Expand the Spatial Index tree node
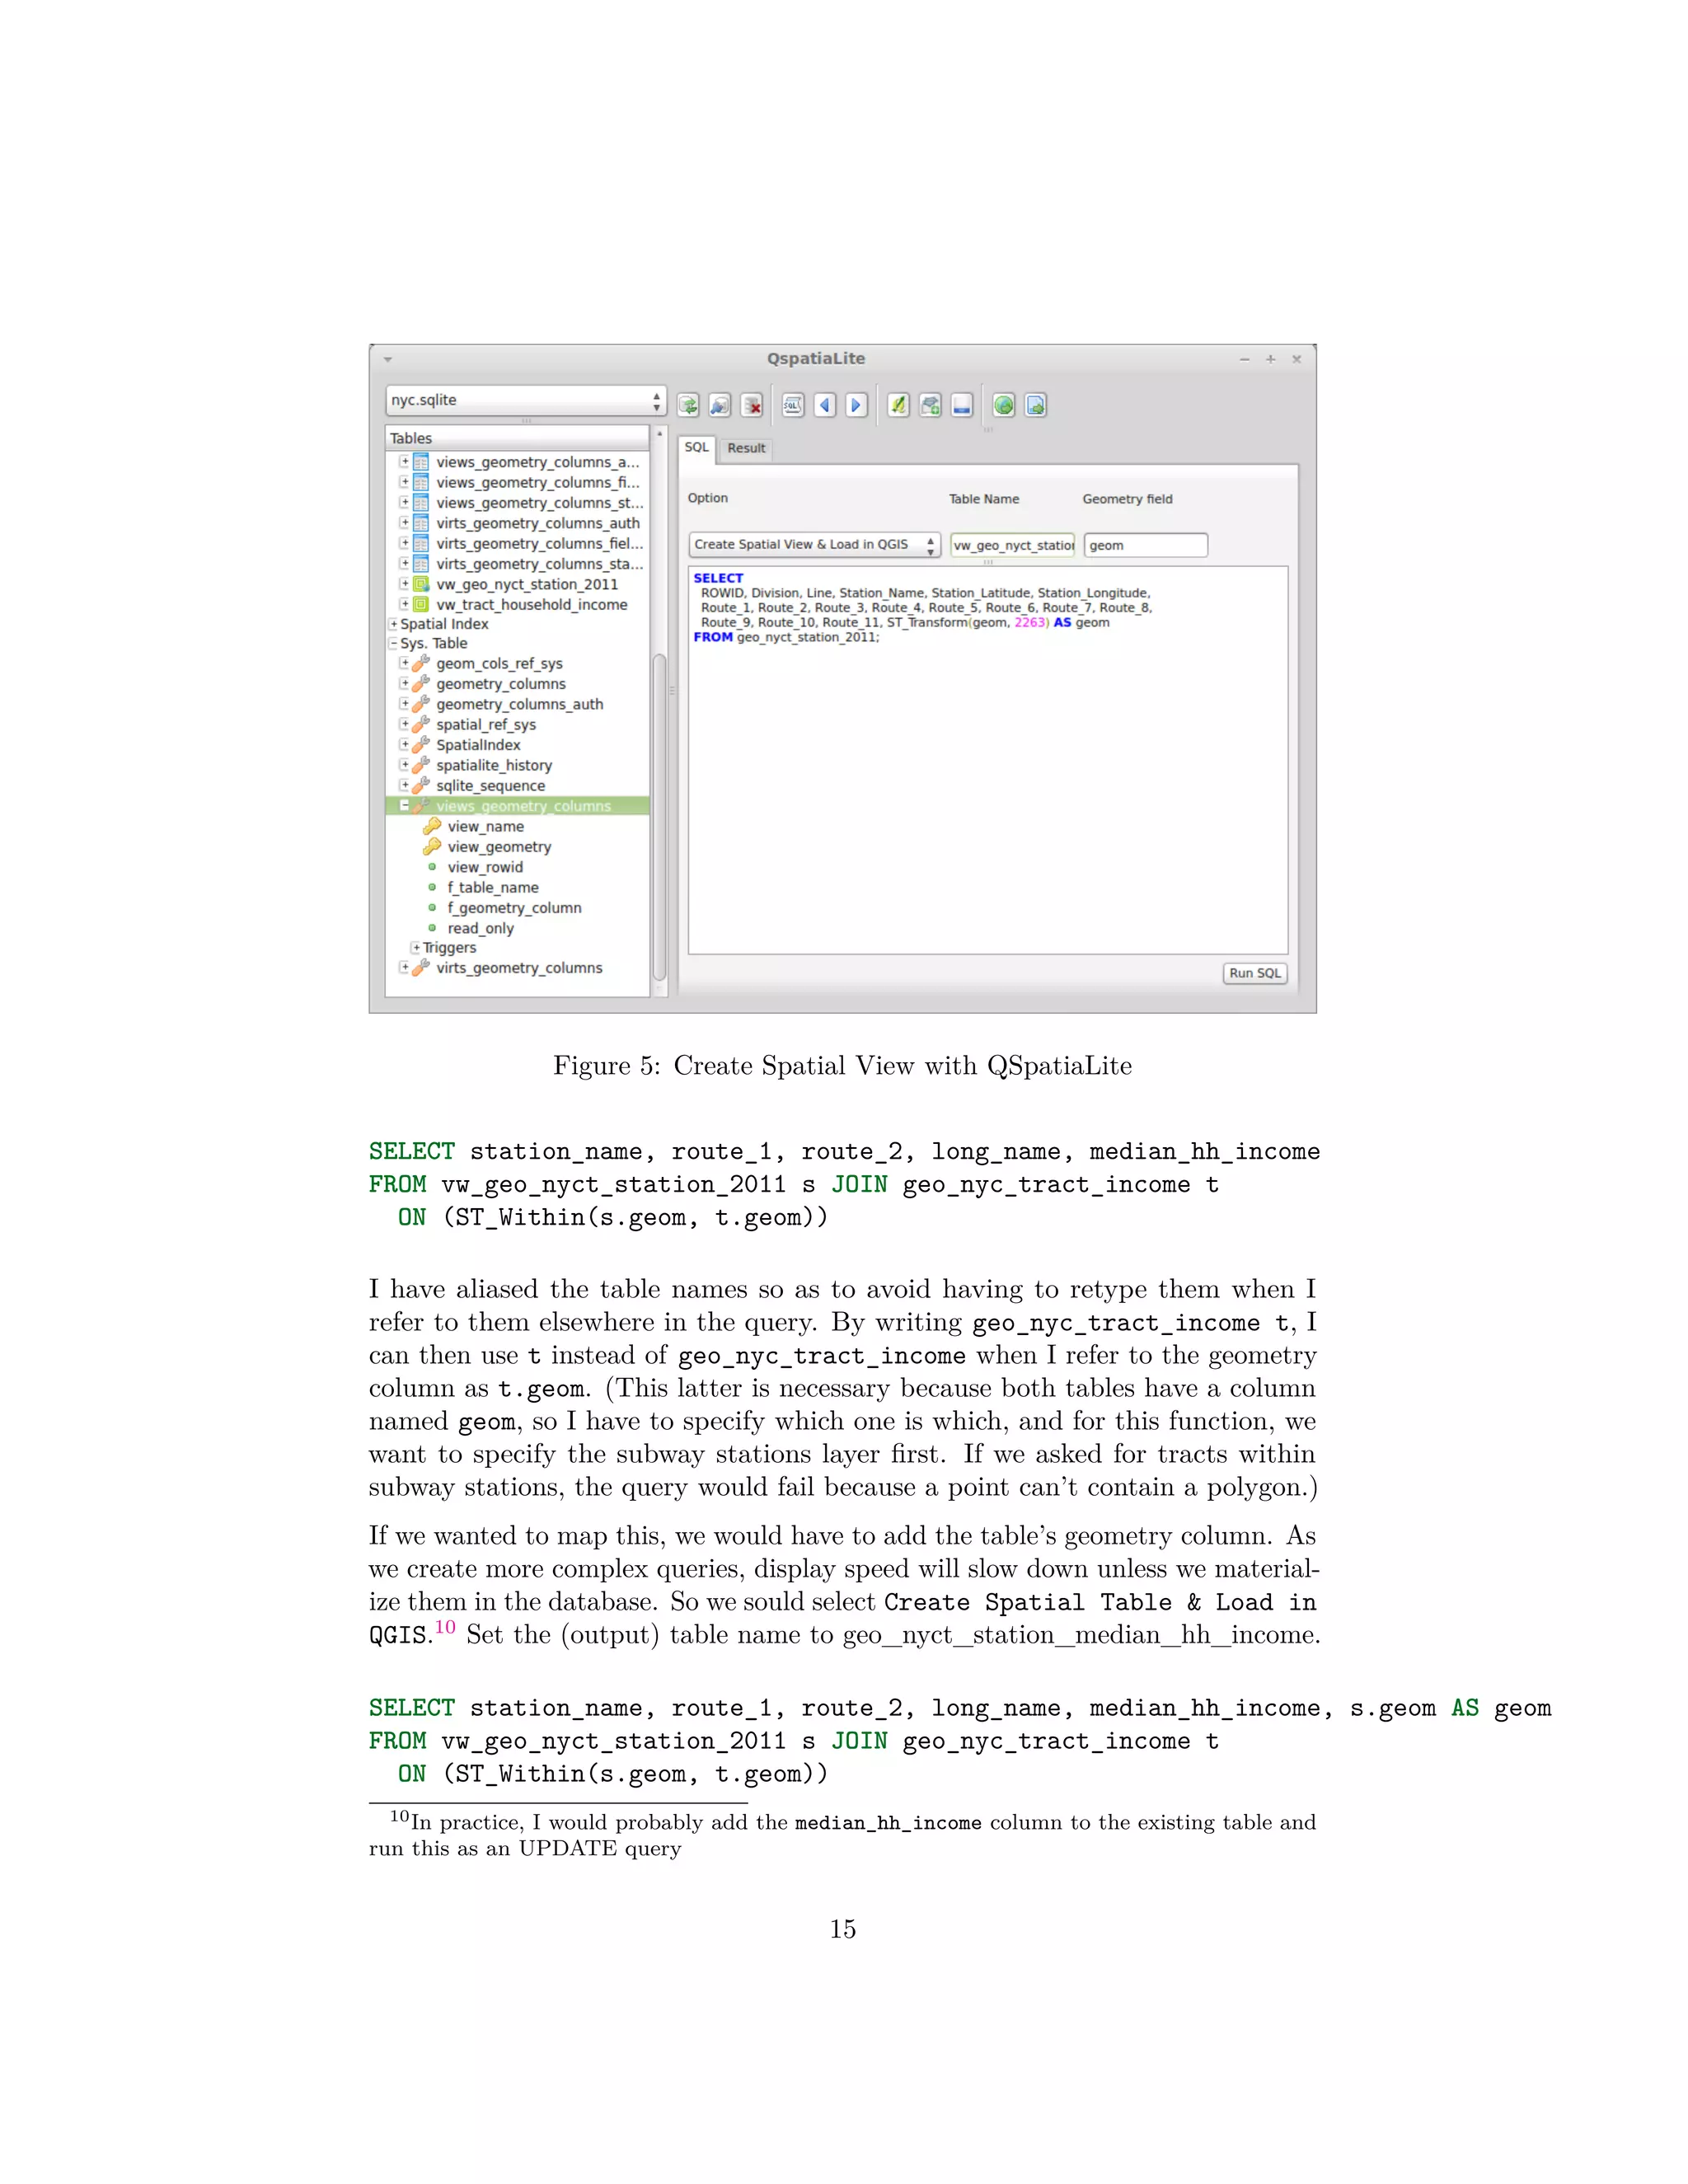Screen dimensions: 1688x2184 click(393, 624)
